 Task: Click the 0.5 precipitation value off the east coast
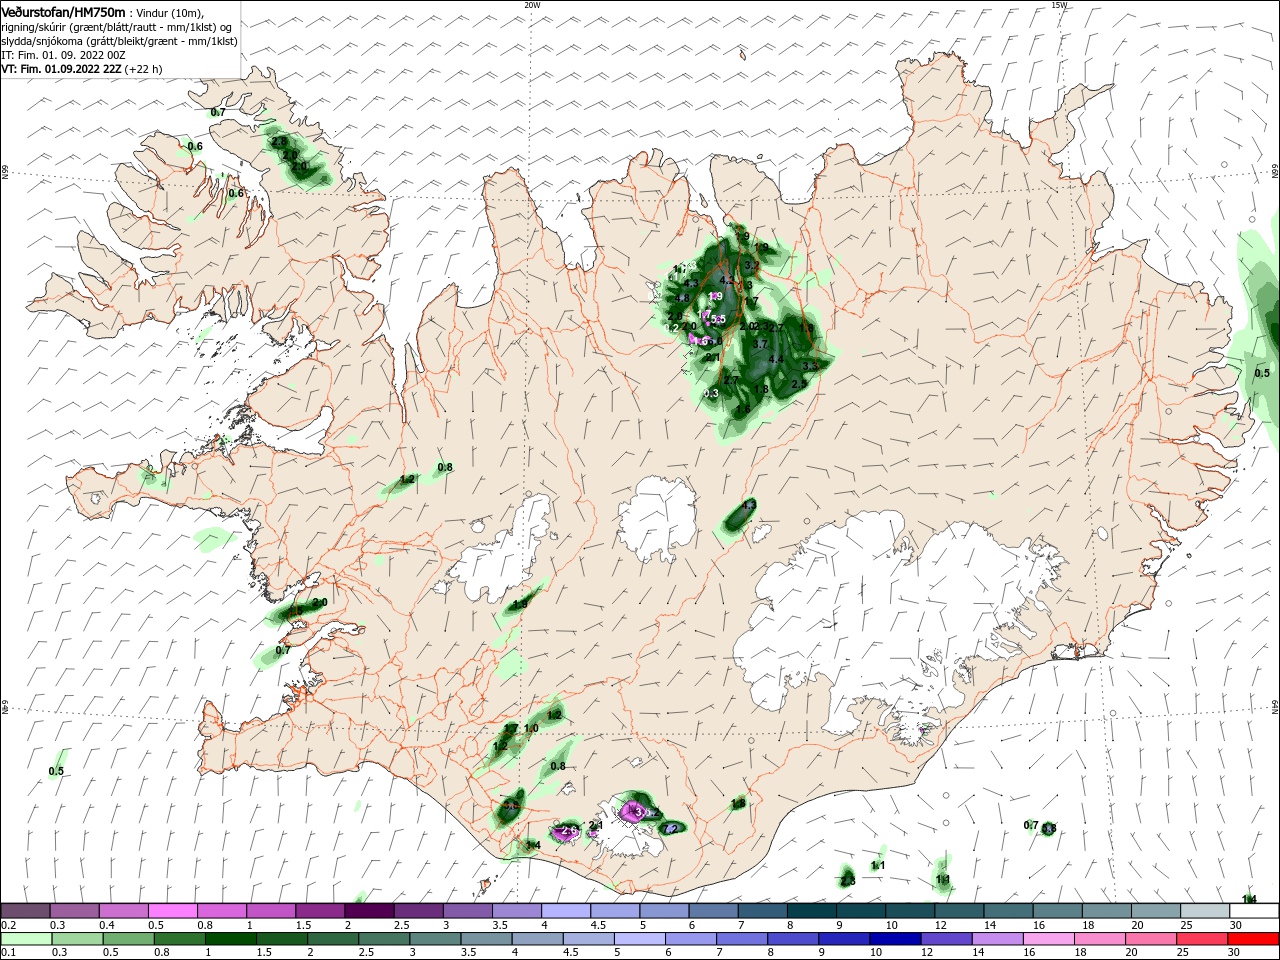(x=1262, y=373)
